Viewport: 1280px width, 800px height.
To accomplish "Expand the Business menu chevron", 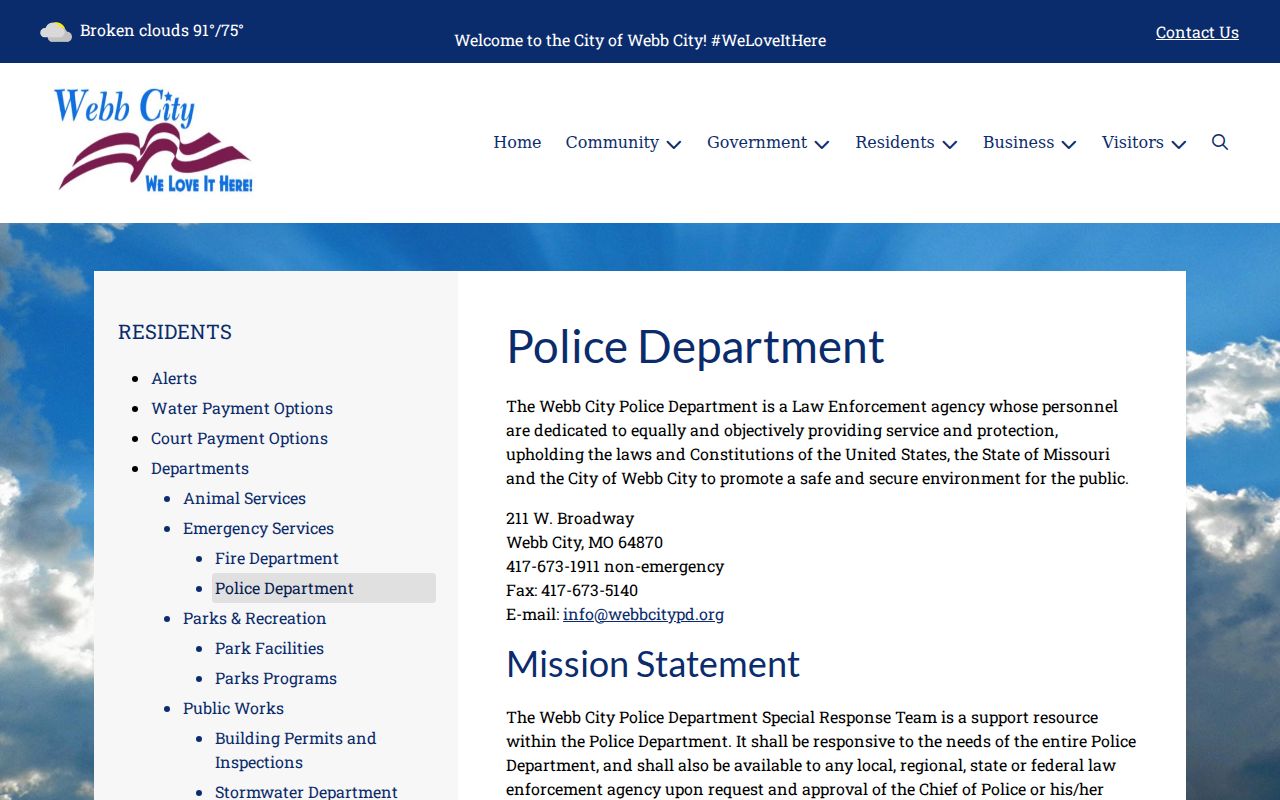I will (1069, 144).
